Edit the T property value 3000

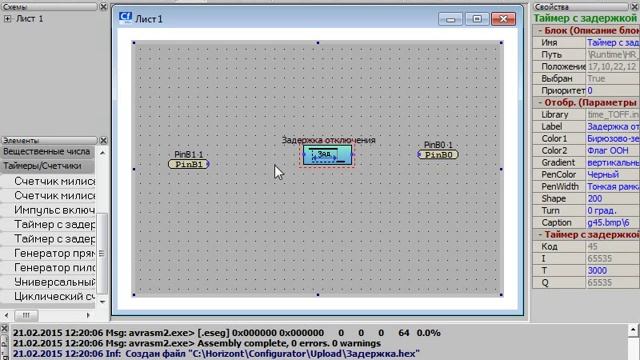click(x=613, y=271)
